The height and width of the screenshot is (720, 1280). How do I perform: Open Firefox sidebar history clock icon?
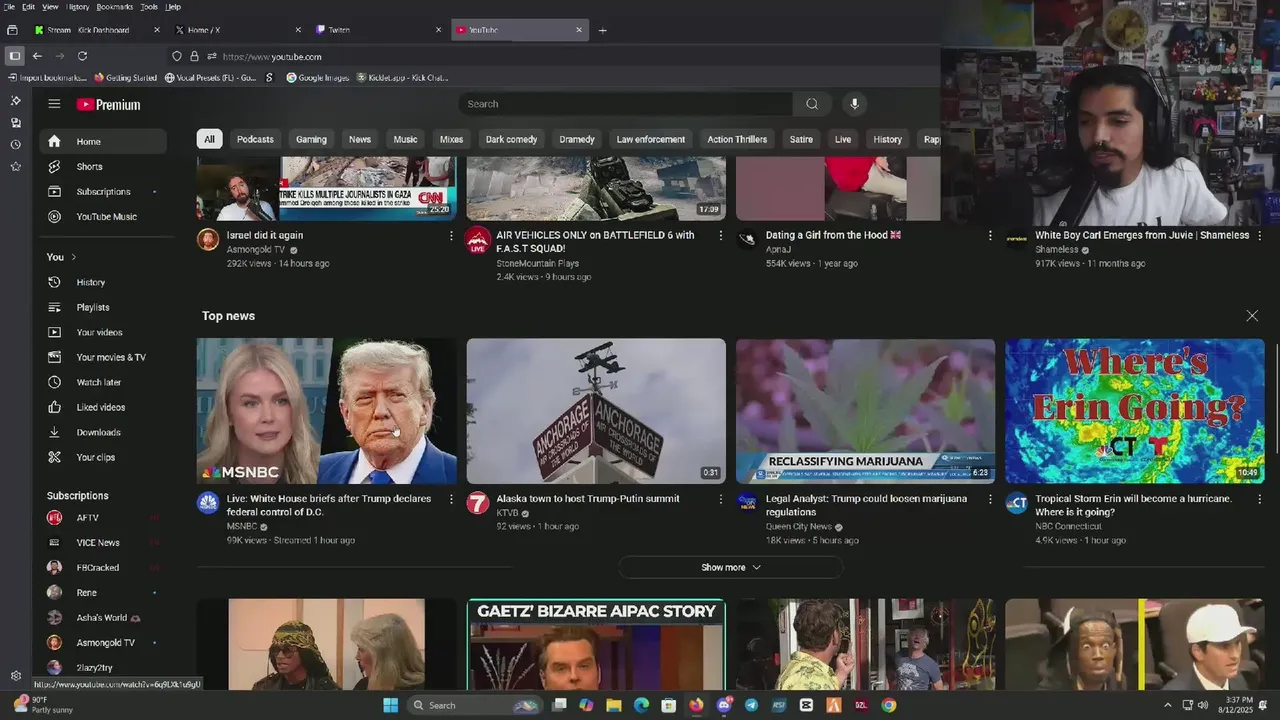[15, 144]
